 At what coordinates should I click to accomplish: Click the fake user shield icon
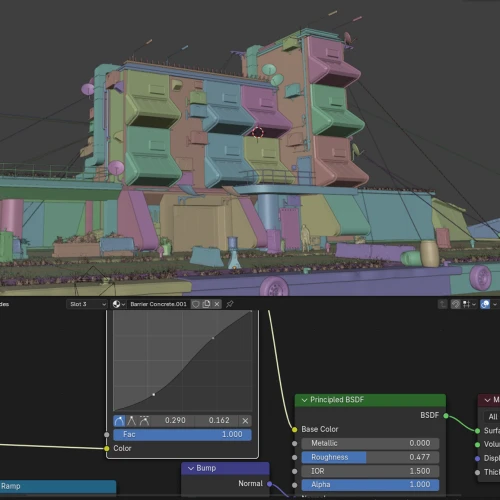[x=196, y=304]
